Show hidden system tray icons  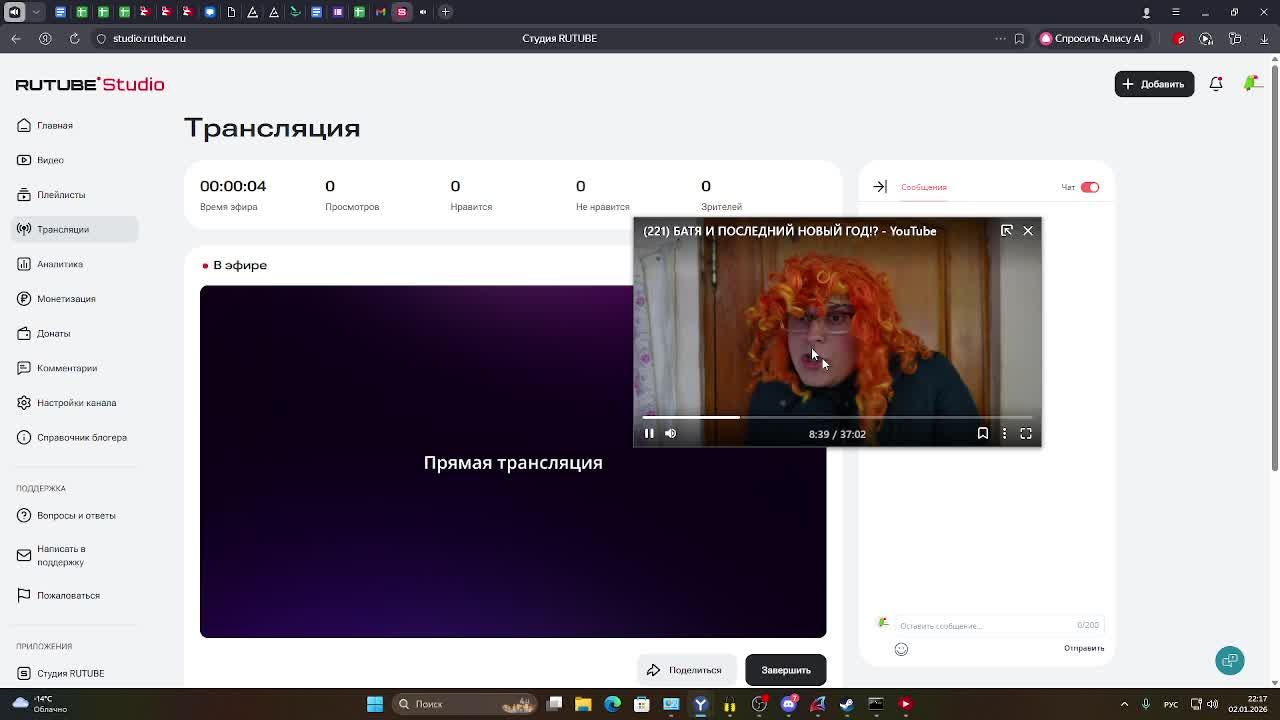point(1125,704)
